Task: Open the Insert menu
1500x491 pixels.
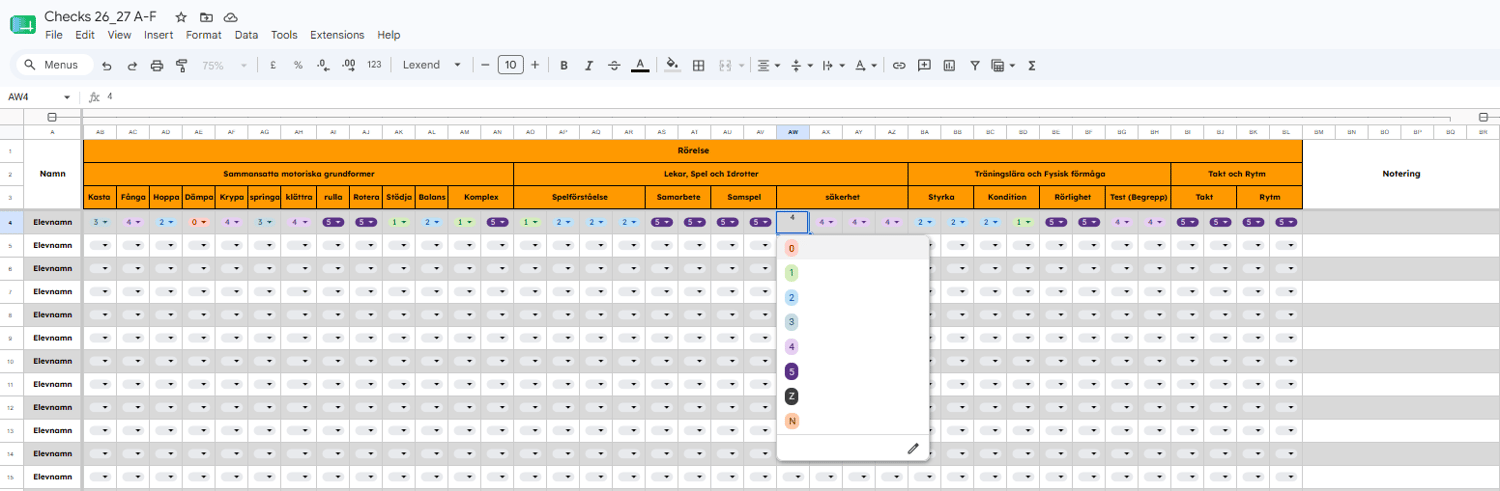Action: pyautogui.click(x=158, y=35)
